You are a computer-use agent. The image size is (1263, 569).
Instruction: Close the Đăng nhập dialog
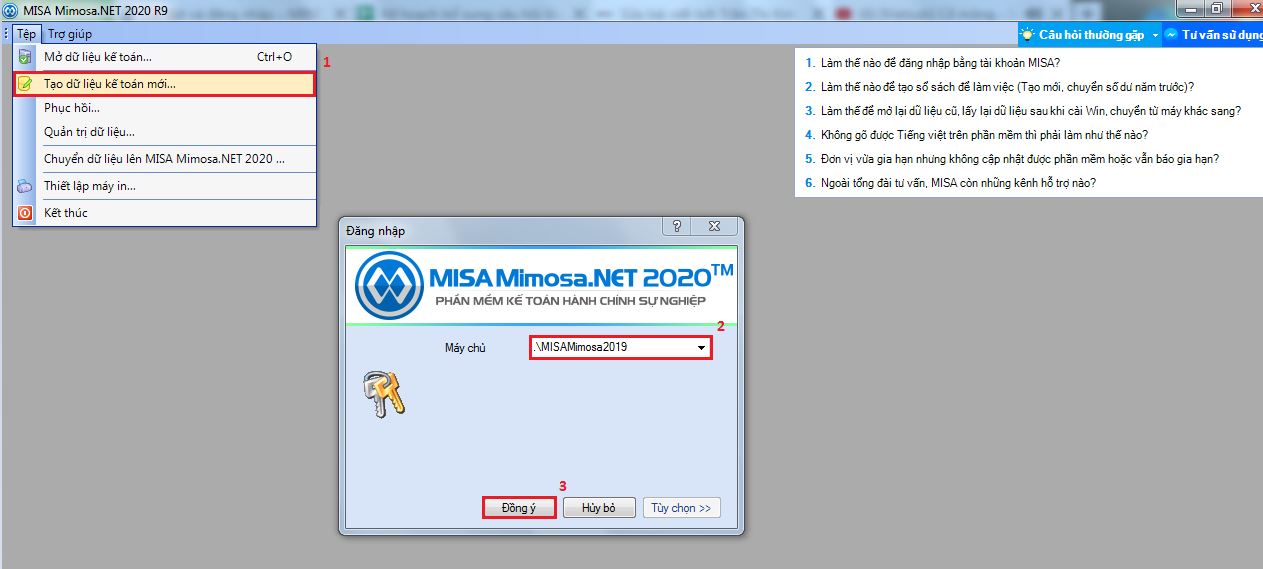(x=714, y=227)
